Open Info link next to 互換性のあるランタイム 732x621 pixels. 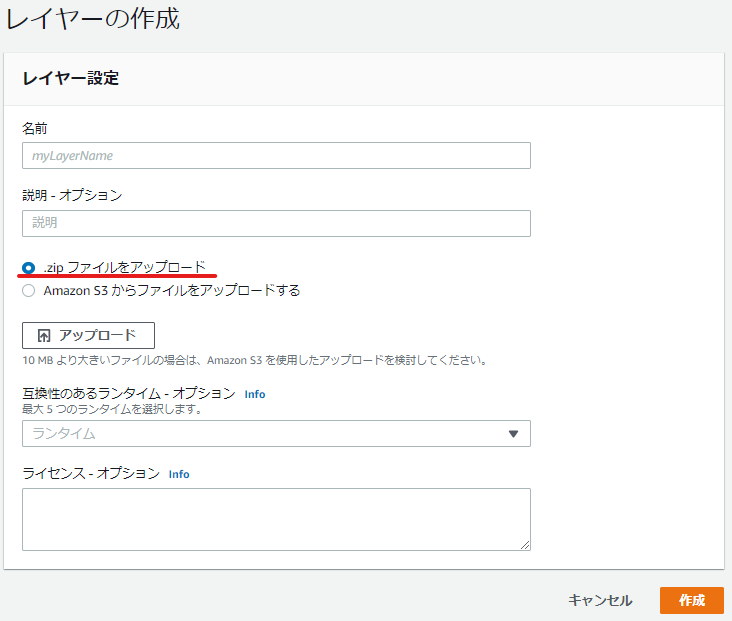pyautogui.click(x=255, y=394)
